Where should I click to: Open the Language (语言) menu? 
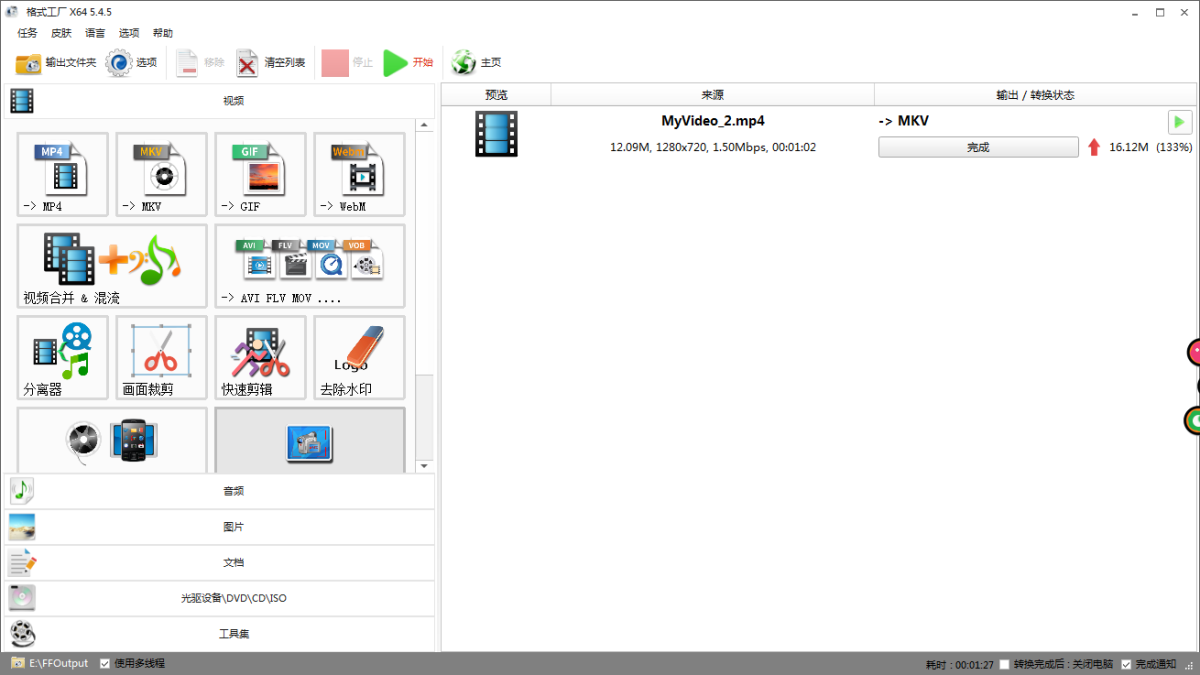95,33
